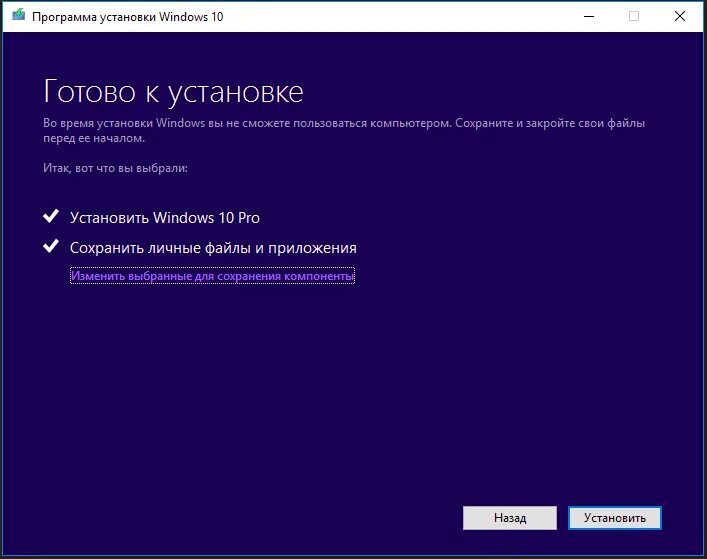Click the Установить button
Image resolution: width=707 pixels, height=559 pixels.
click(615, 518)
